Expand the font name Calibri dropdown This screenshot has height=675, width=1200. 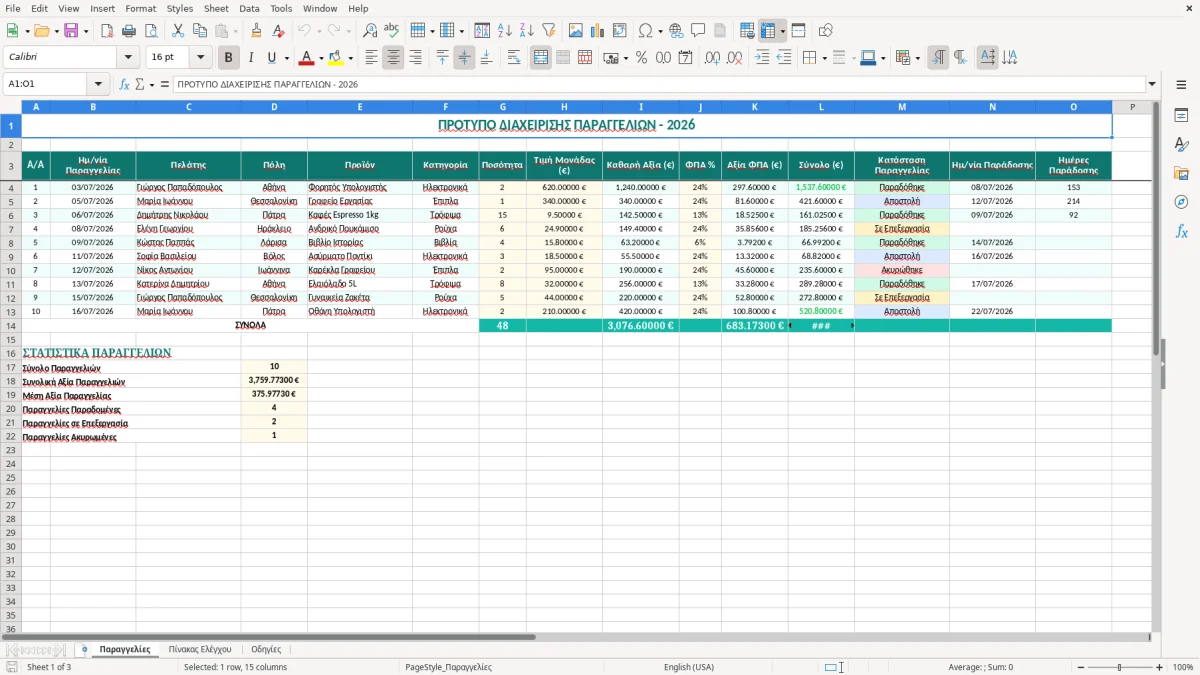128,58
